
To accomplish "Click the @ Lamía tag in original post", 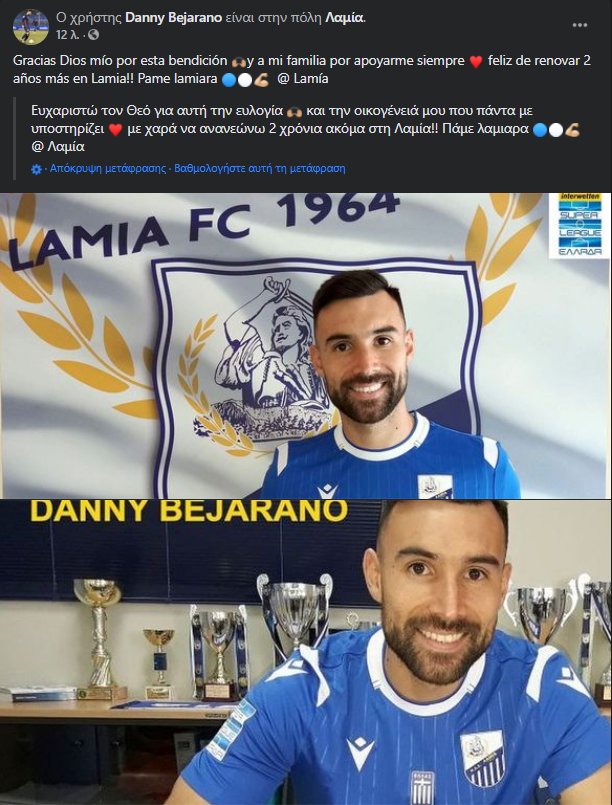I will [x=303, y=80].
